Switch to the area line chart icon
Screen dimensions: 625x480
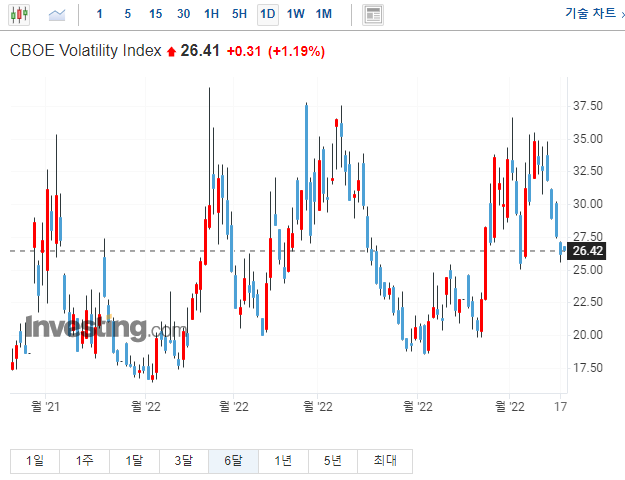(57, 15)
